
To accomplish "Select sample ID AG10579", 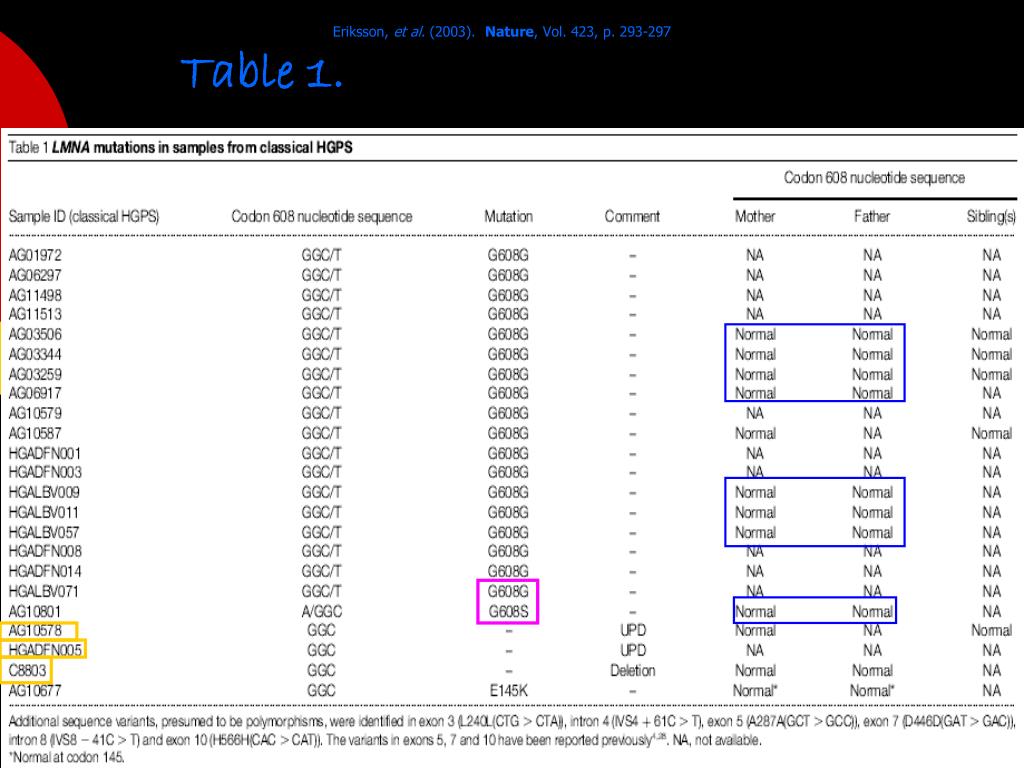I will pos(35,413).
